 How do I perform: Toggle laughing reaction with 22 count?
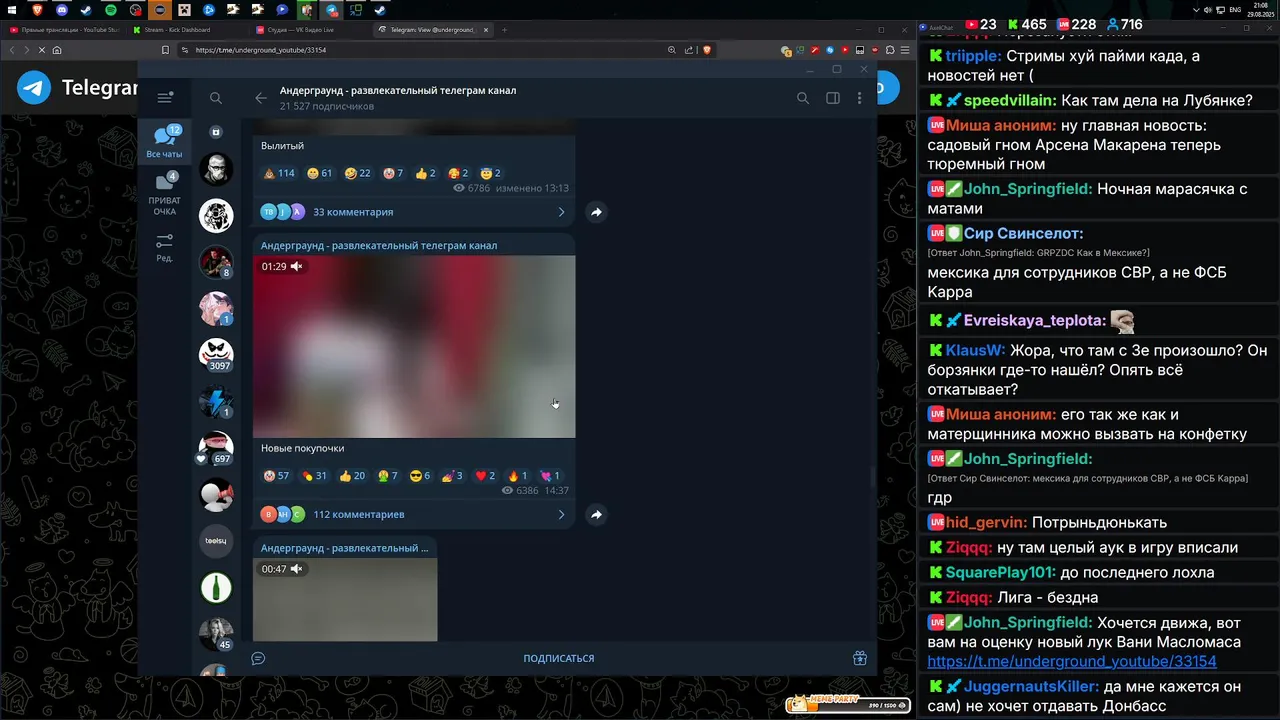(x=357, y=173)
